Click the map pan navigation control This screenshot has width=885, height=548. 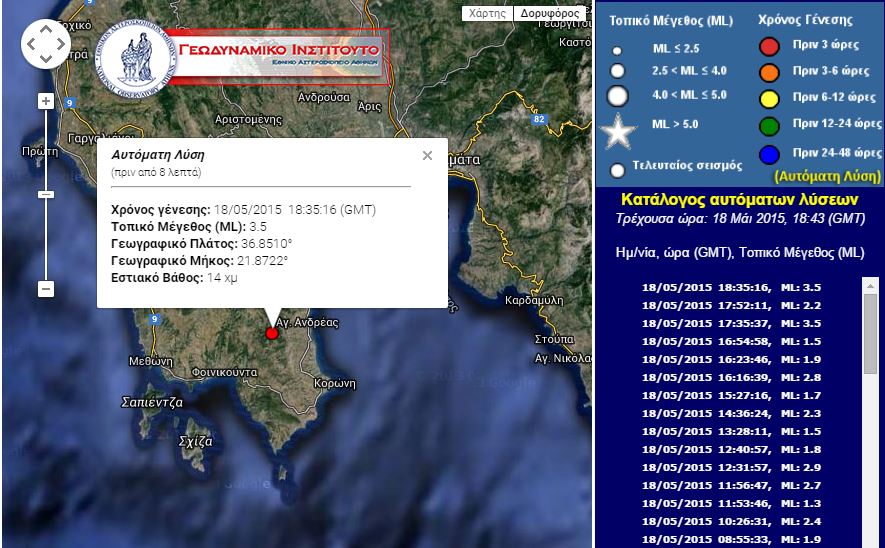point(45,44)
